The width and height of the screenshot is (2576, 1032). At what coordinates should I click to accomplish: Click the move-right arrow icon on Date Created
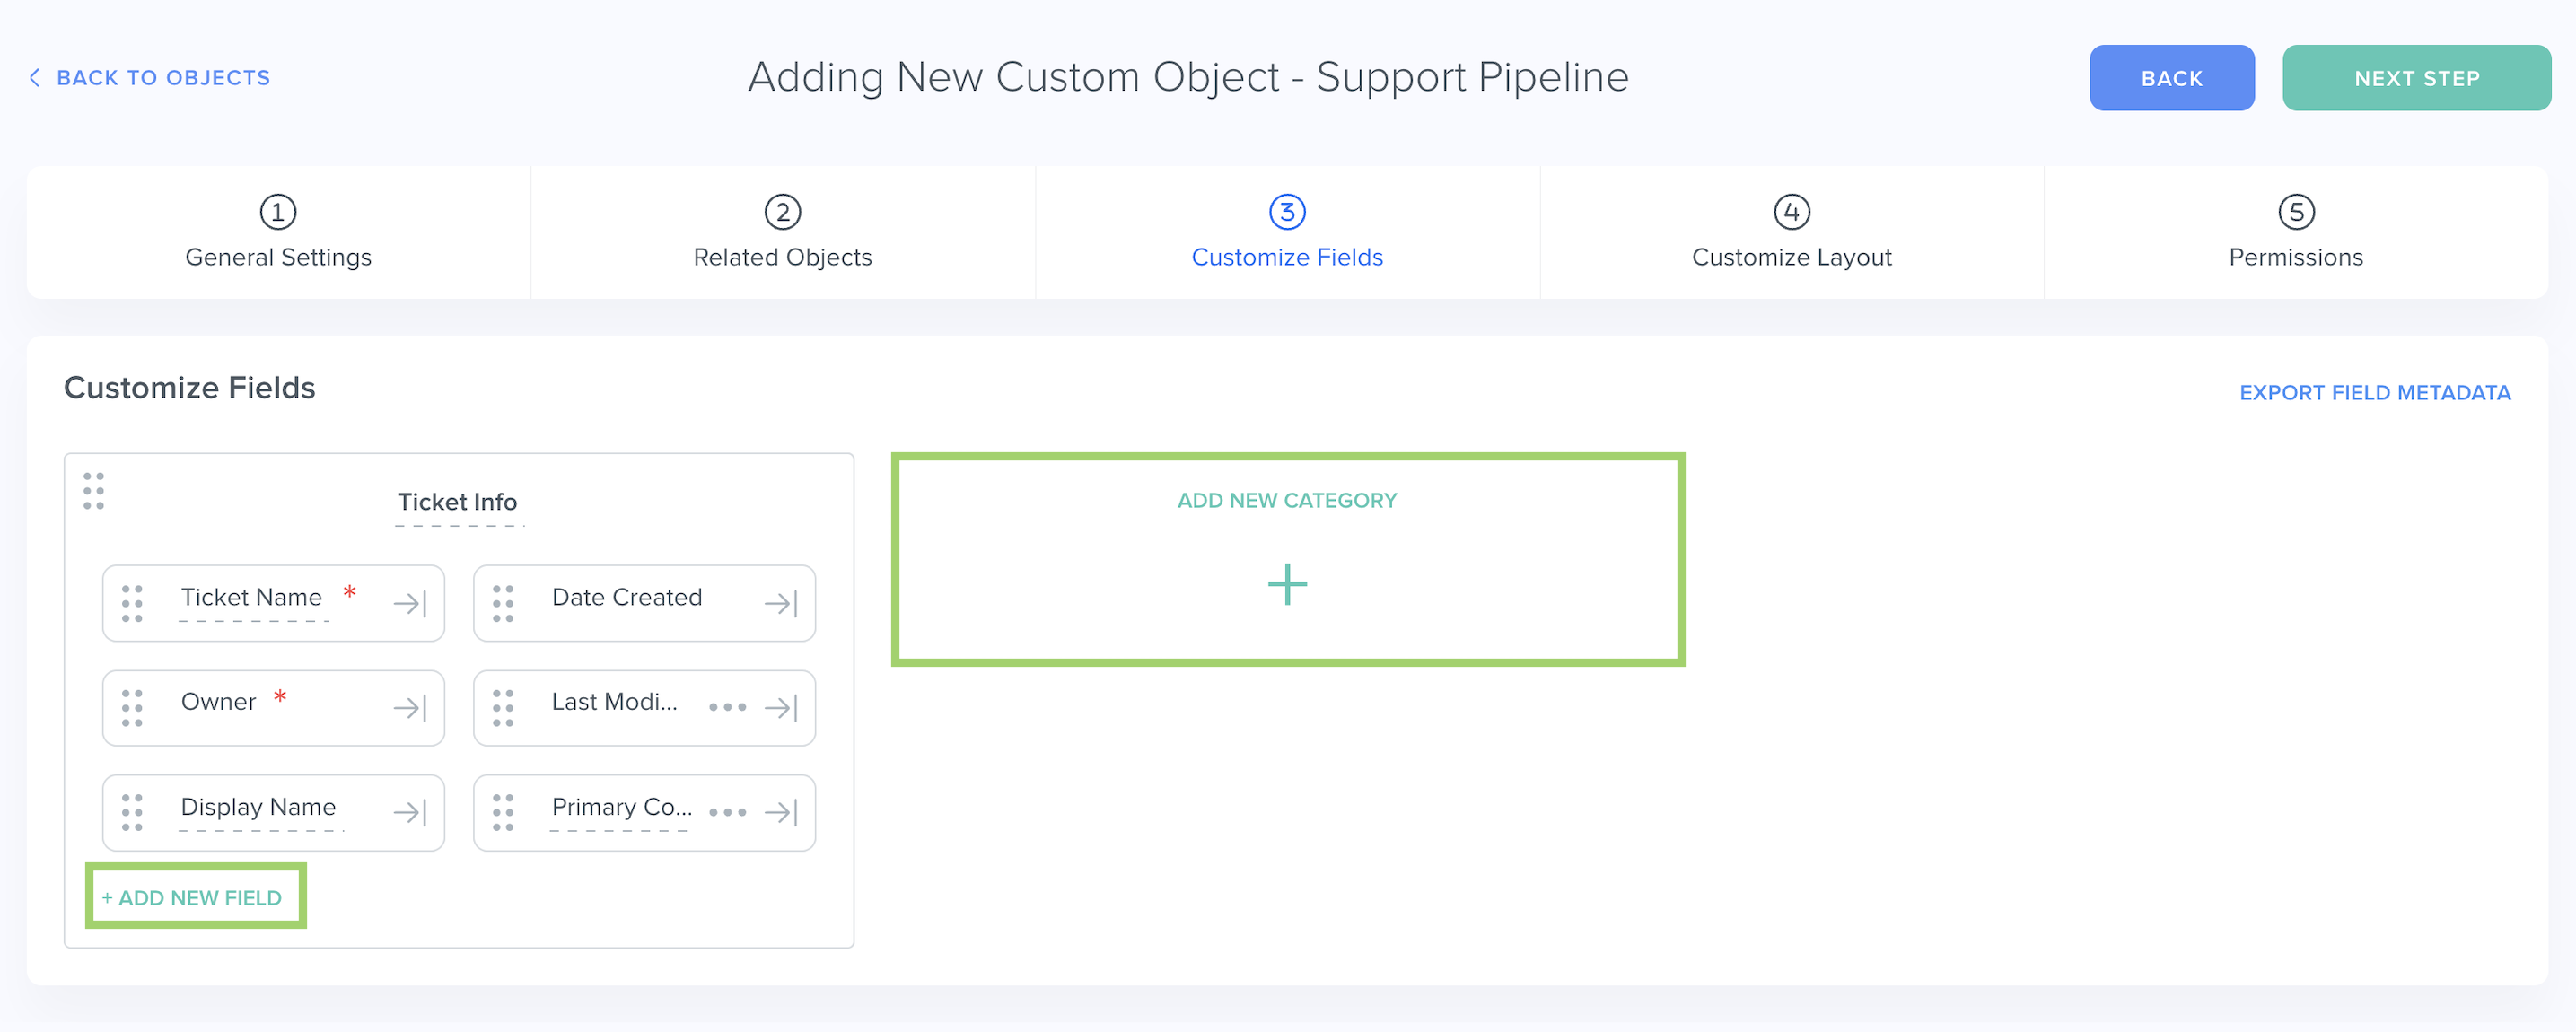coord(781,603)
